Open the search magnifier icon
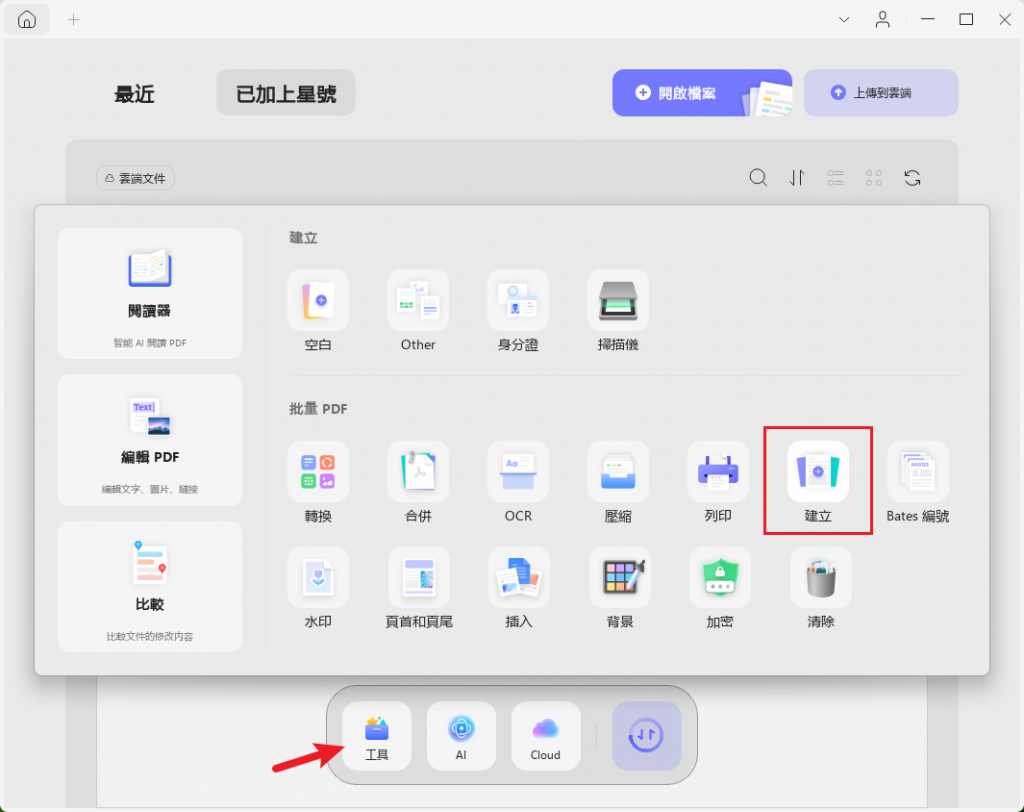 pos(758,178)
